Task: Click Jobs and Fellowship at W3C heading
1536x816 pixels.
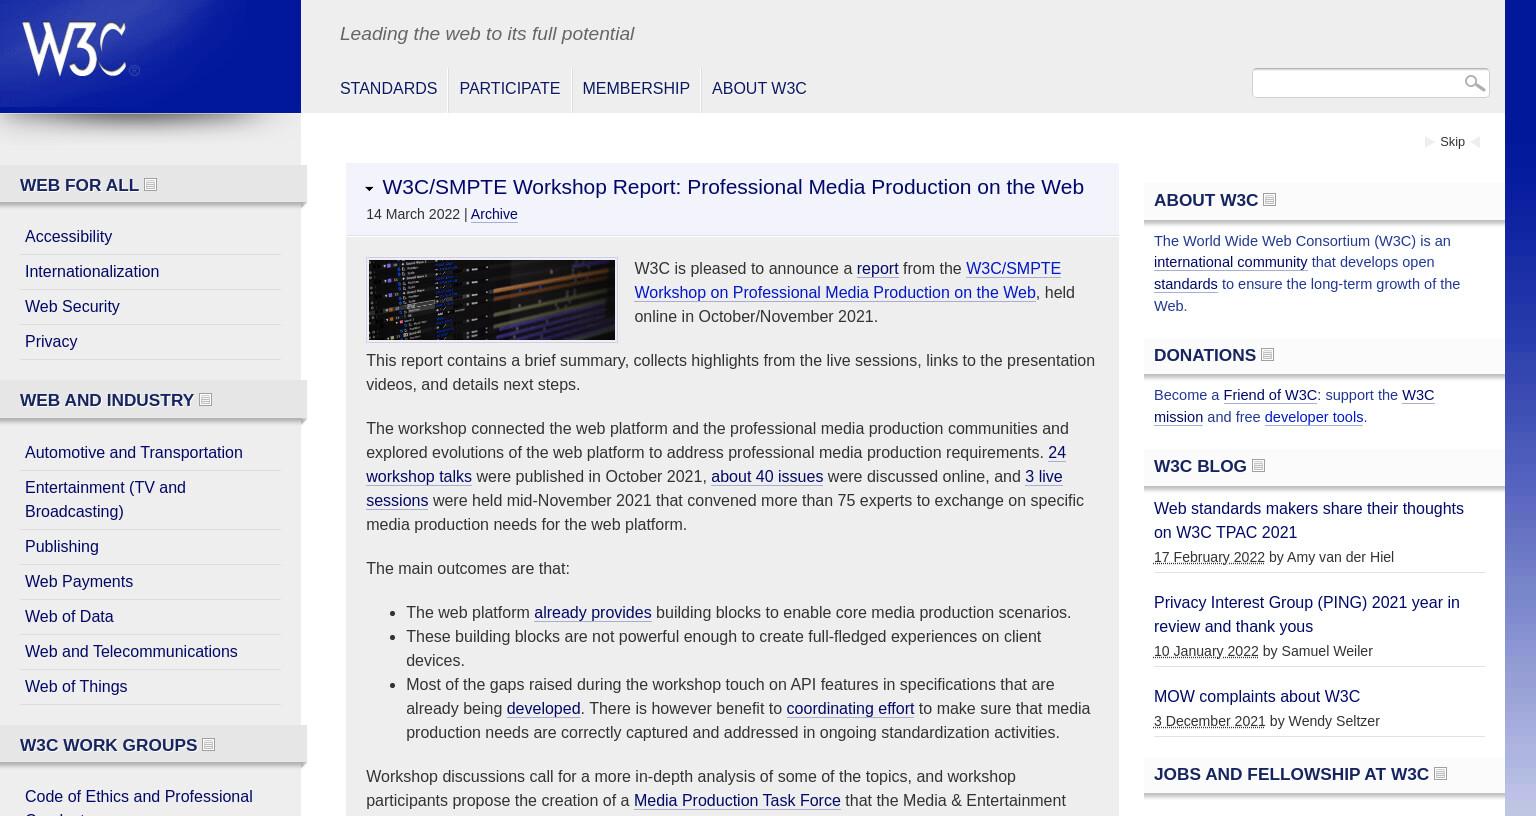Action: pyautogui.click(x=1291, y=775)
